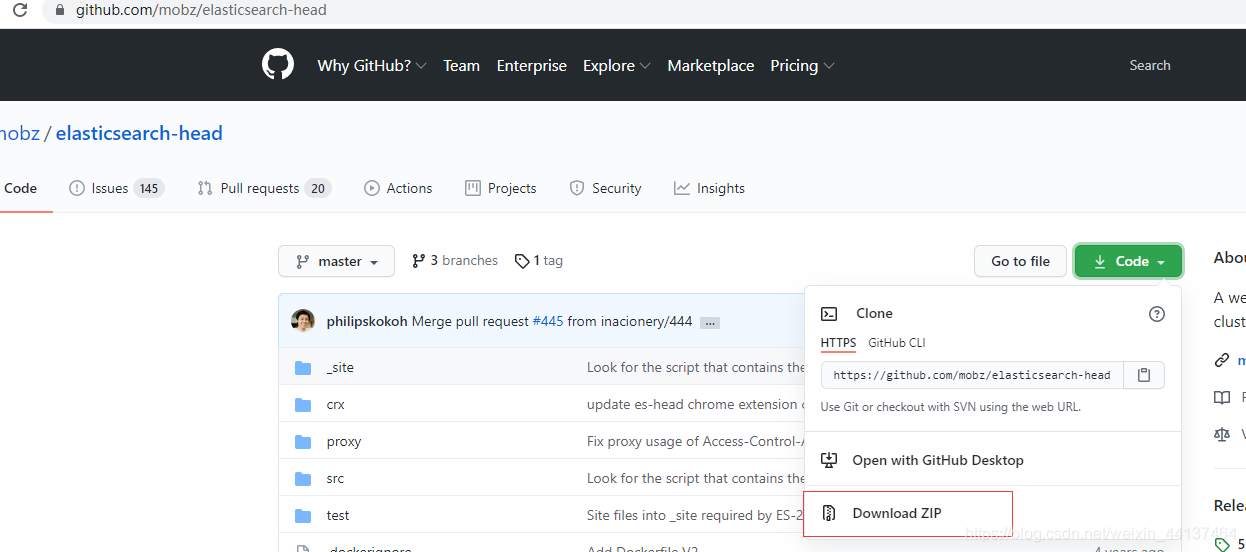This screenshot has height=552, width=1246.
Task: Open the Marketplace nav link
Action: coord(711,65)
